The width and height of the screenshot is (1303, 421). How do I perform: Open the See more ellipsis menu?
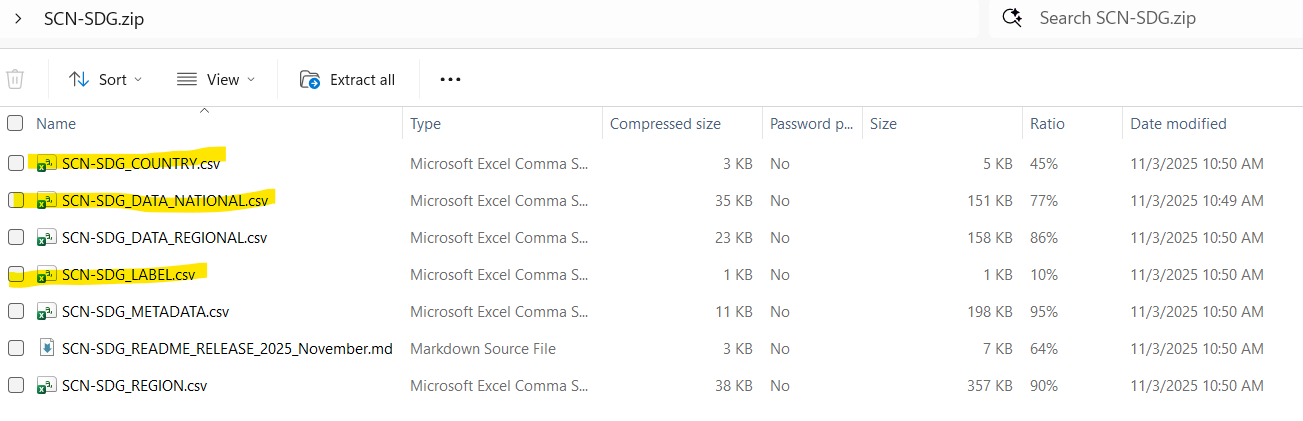(x=450, y=80)
